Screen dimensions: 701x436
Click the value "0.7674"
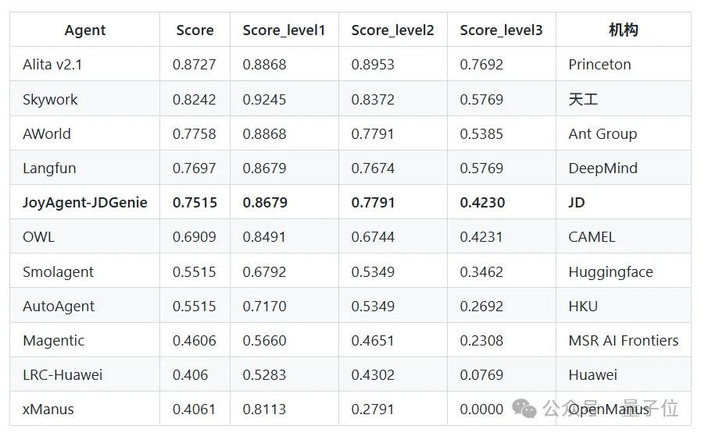pos(373,168)
